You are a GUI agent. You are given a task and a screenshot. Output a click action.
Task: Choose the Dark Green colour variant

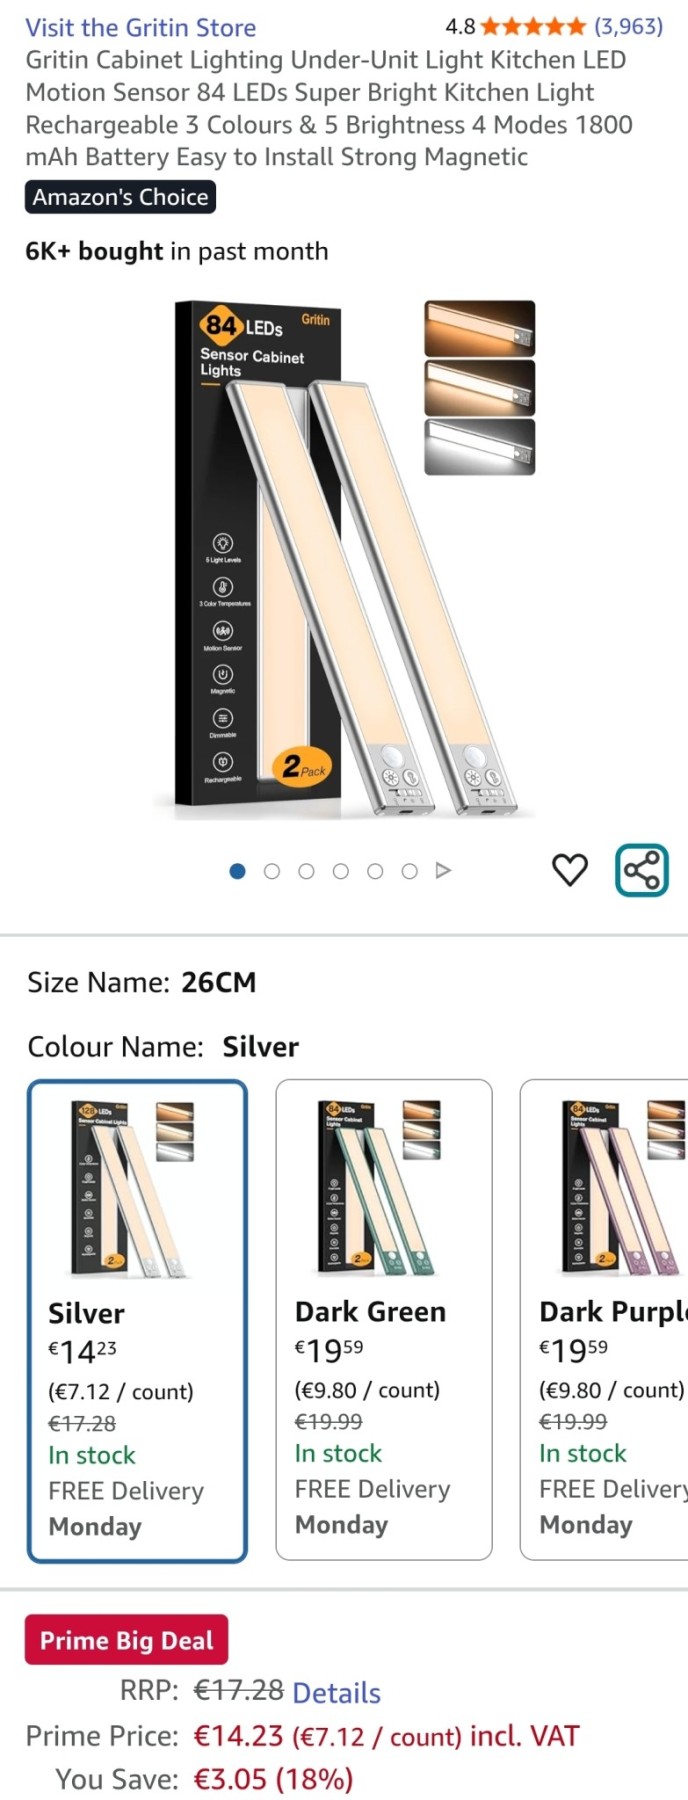[x=384, y=1319]
